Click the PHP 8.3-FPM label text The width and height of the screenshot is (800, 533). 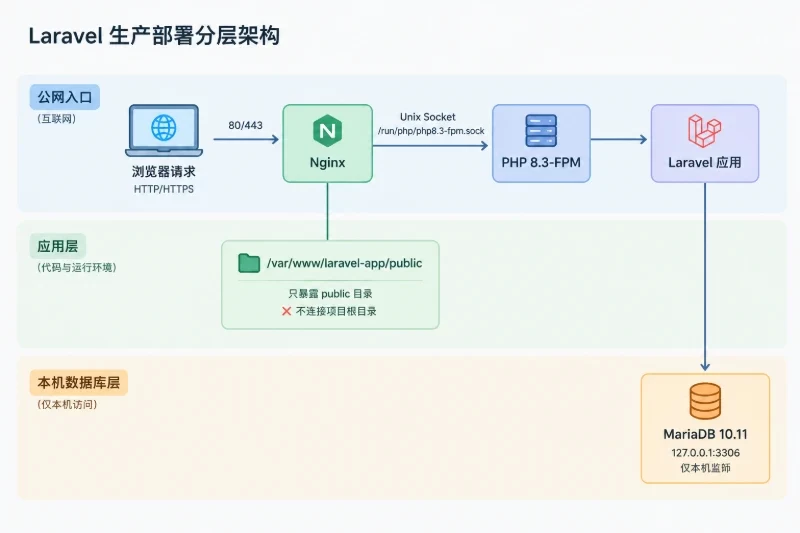tap(541, 163)
